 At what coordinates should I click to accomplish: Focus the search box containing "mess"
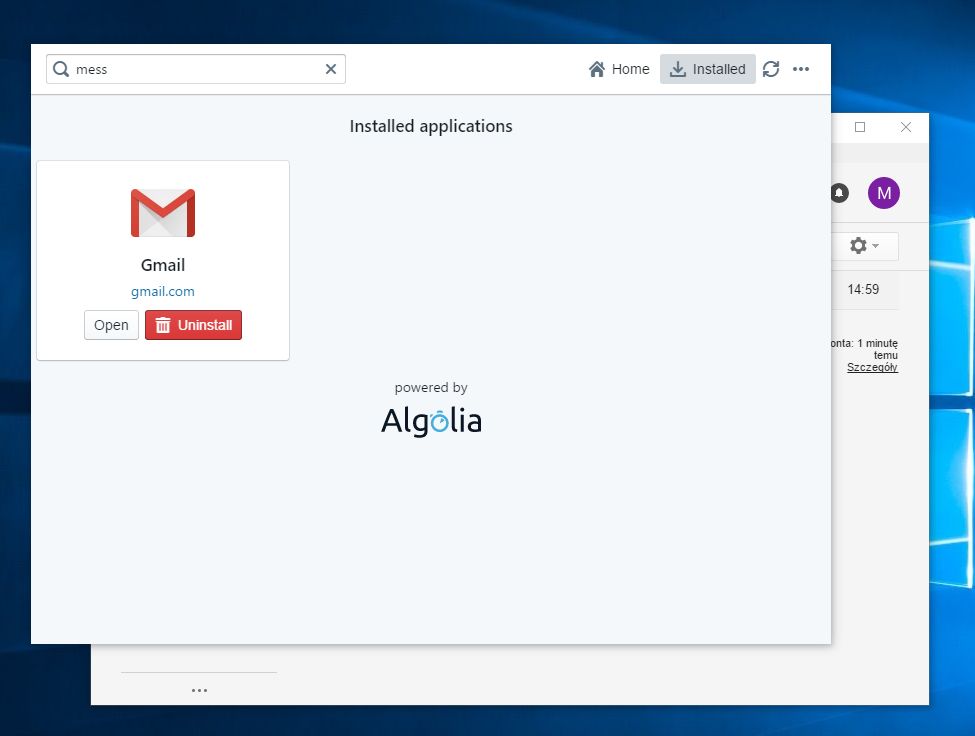click(196, 69)
